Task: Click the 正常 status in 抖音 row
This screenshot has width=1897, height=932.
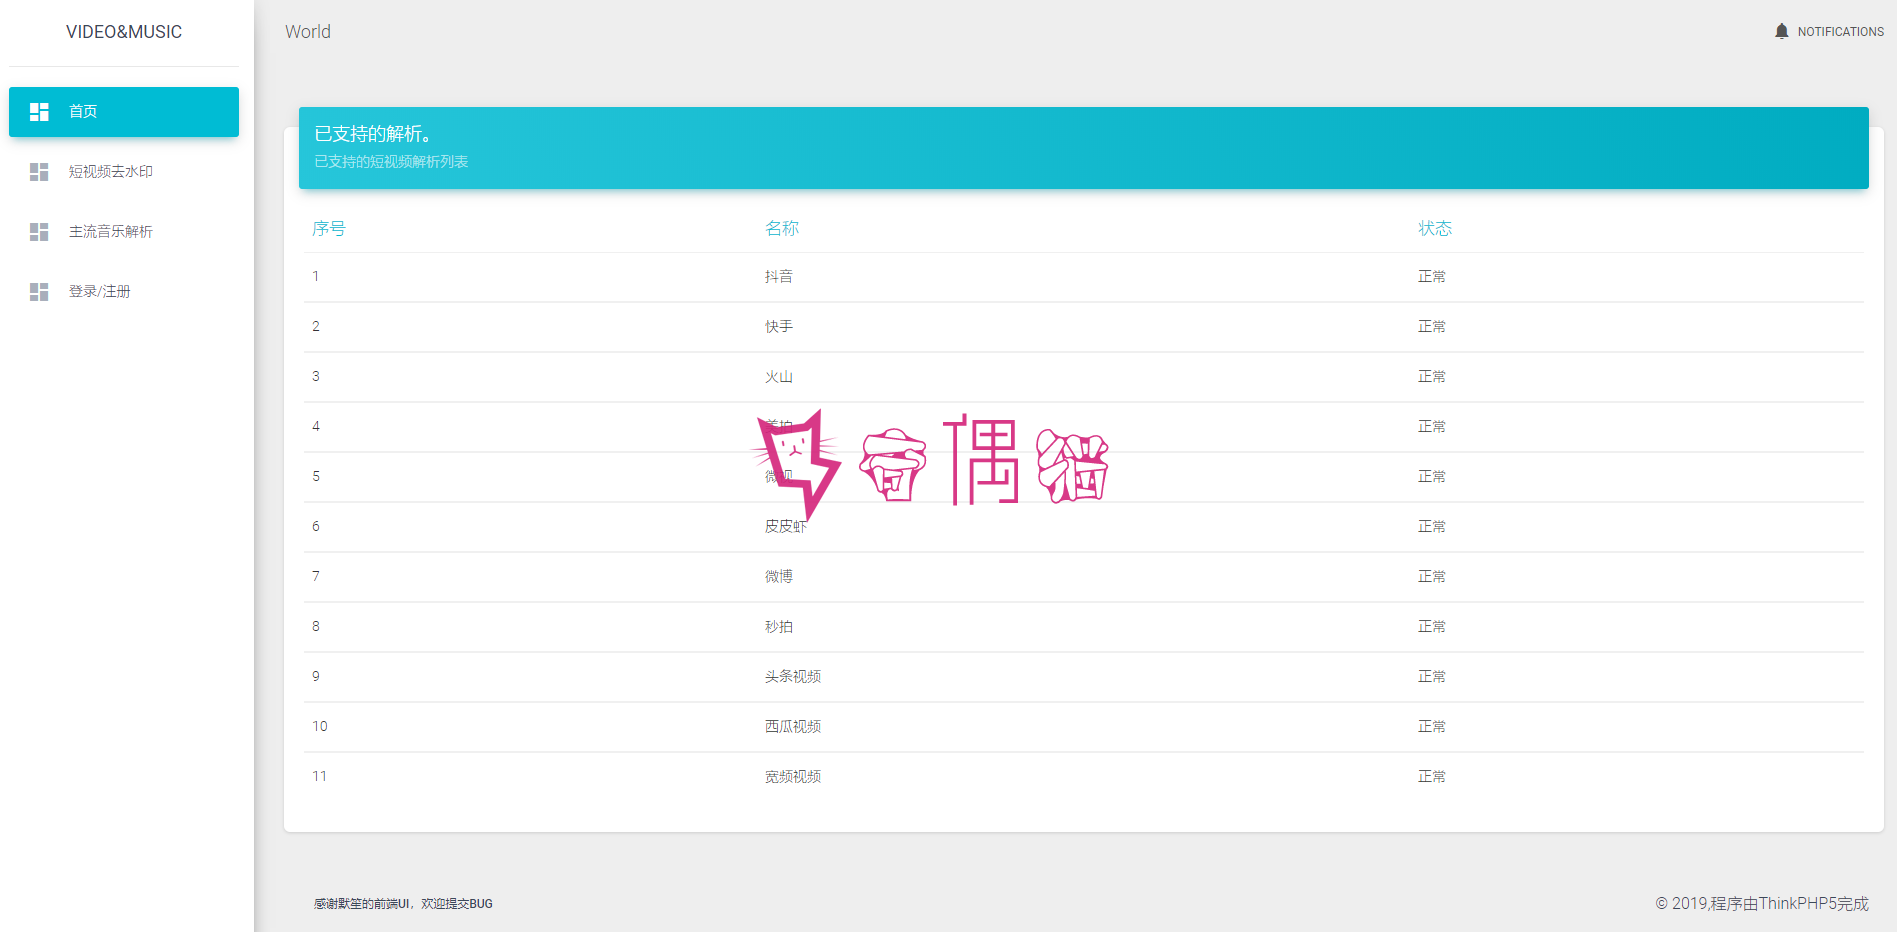Action: click(x=1432, y=277)
